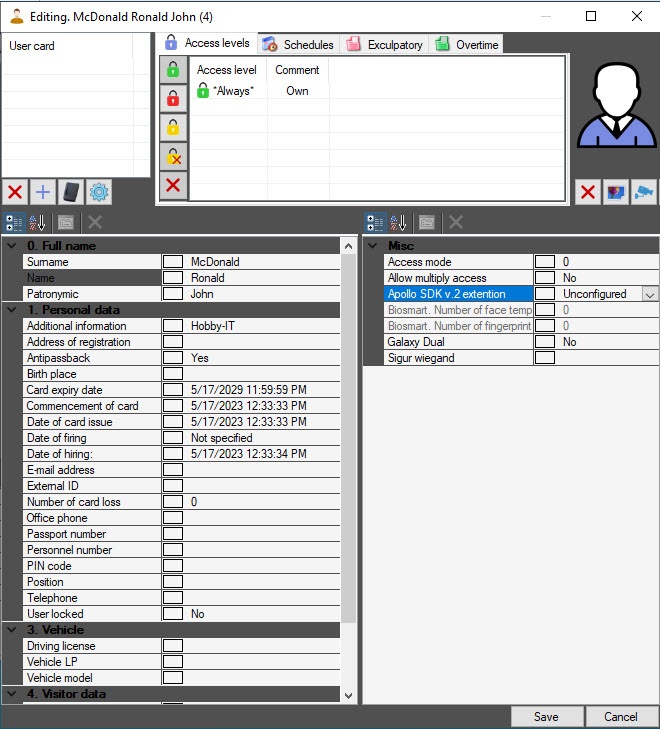Delete user card with red X under card list
The image size is (660, 729).
(15, 192)
